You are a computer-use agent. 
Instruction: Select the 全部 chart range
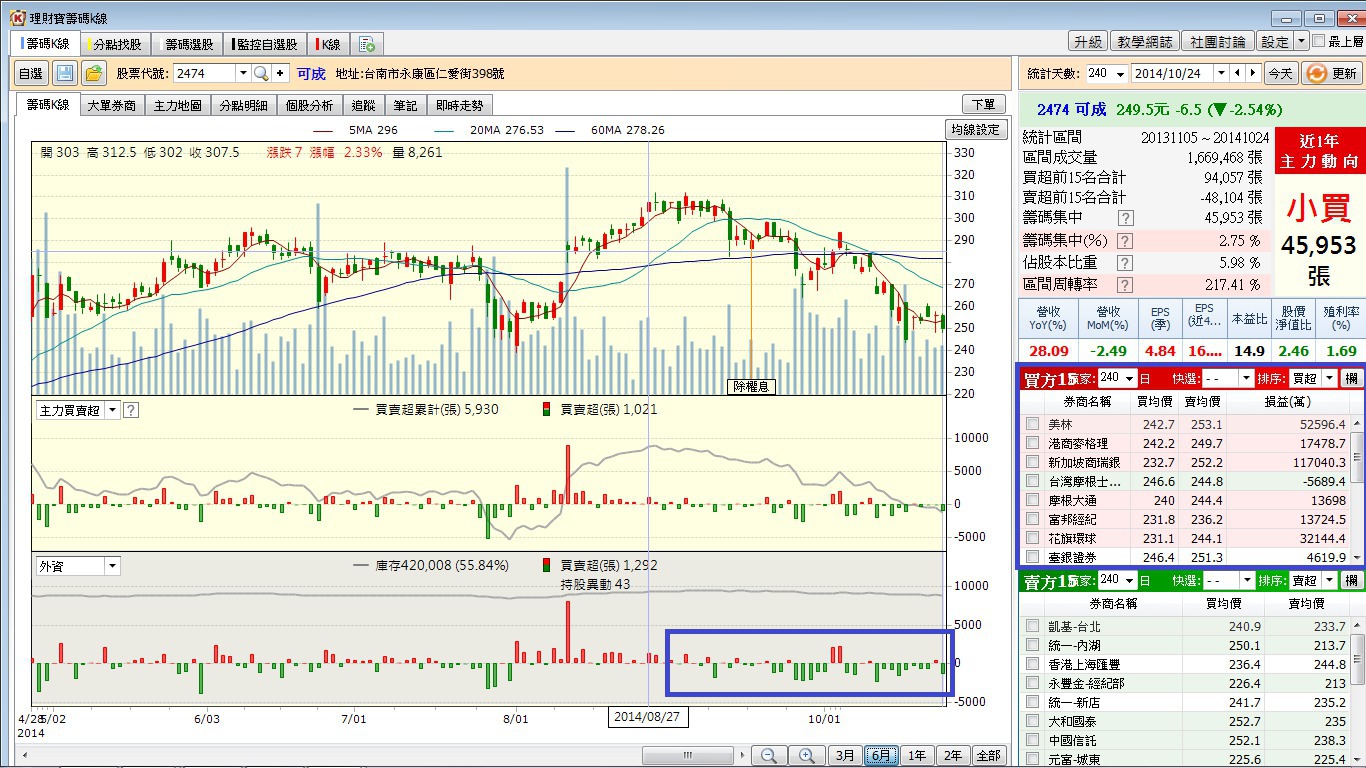click(x=989, y=756)
